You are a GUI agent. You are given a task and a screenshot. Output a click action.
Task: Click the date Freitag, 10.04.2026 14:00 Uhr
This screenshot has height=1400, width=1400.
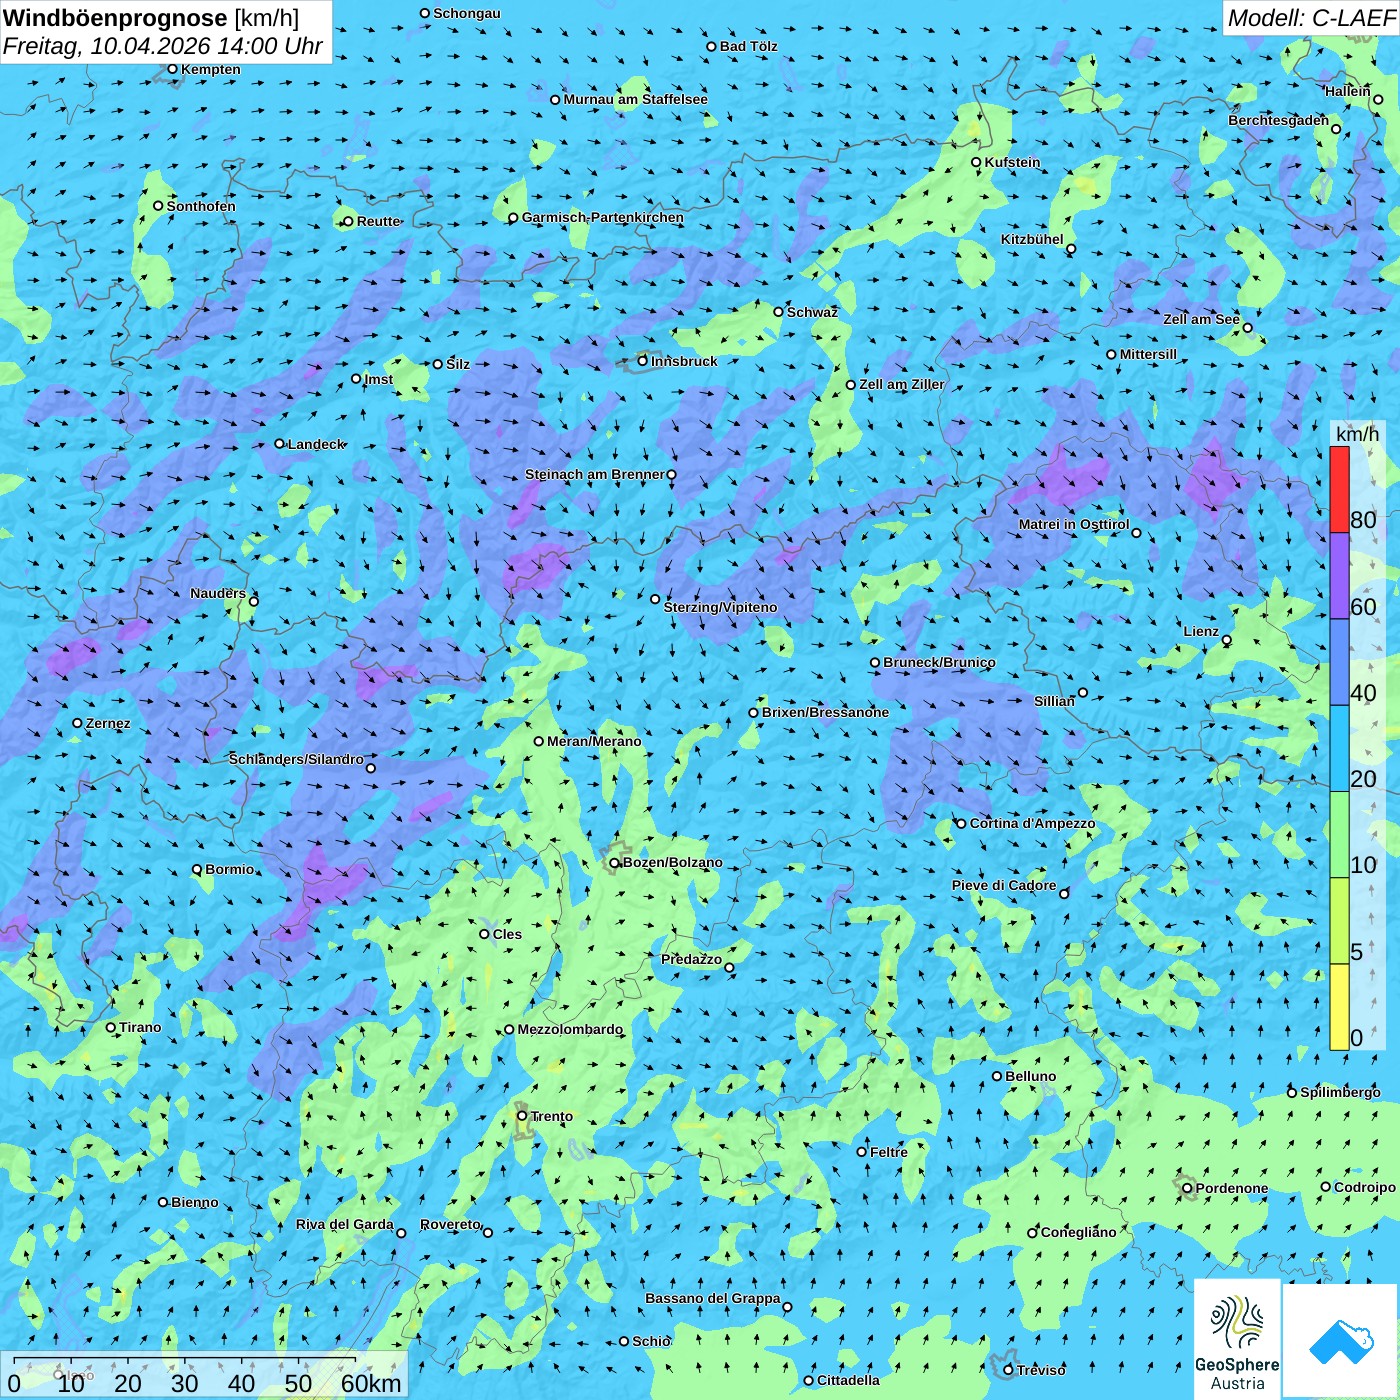tap(162, 46)
